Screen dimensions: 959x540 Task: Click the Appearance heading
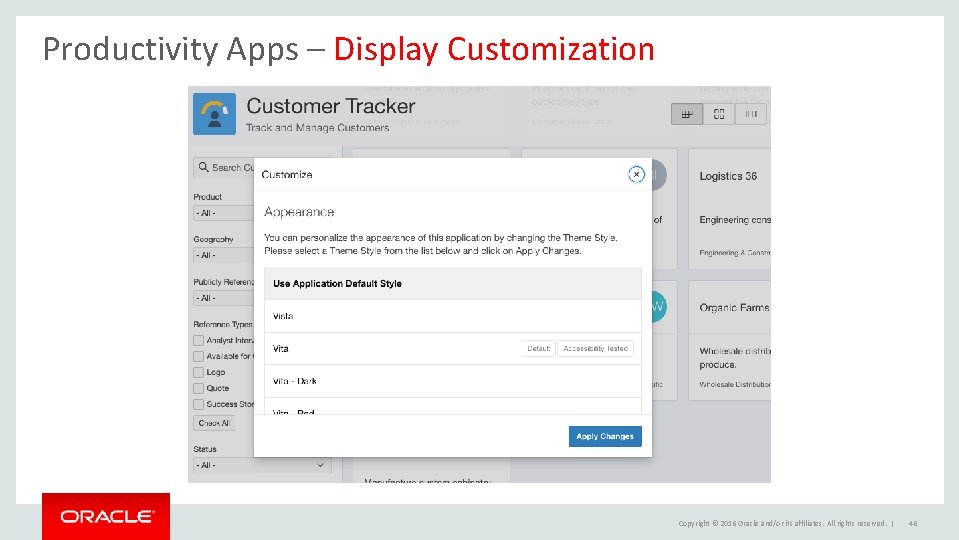(x=299, y=212)
